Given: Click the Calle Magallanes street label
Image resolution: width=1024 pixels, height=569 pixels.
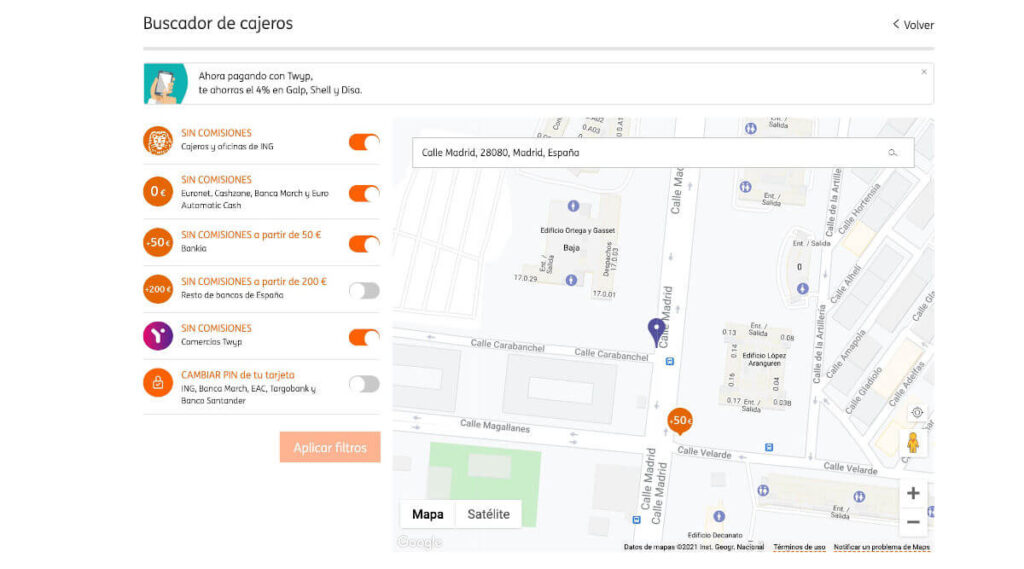Looking at the screenshot, I should coord(495,426).
